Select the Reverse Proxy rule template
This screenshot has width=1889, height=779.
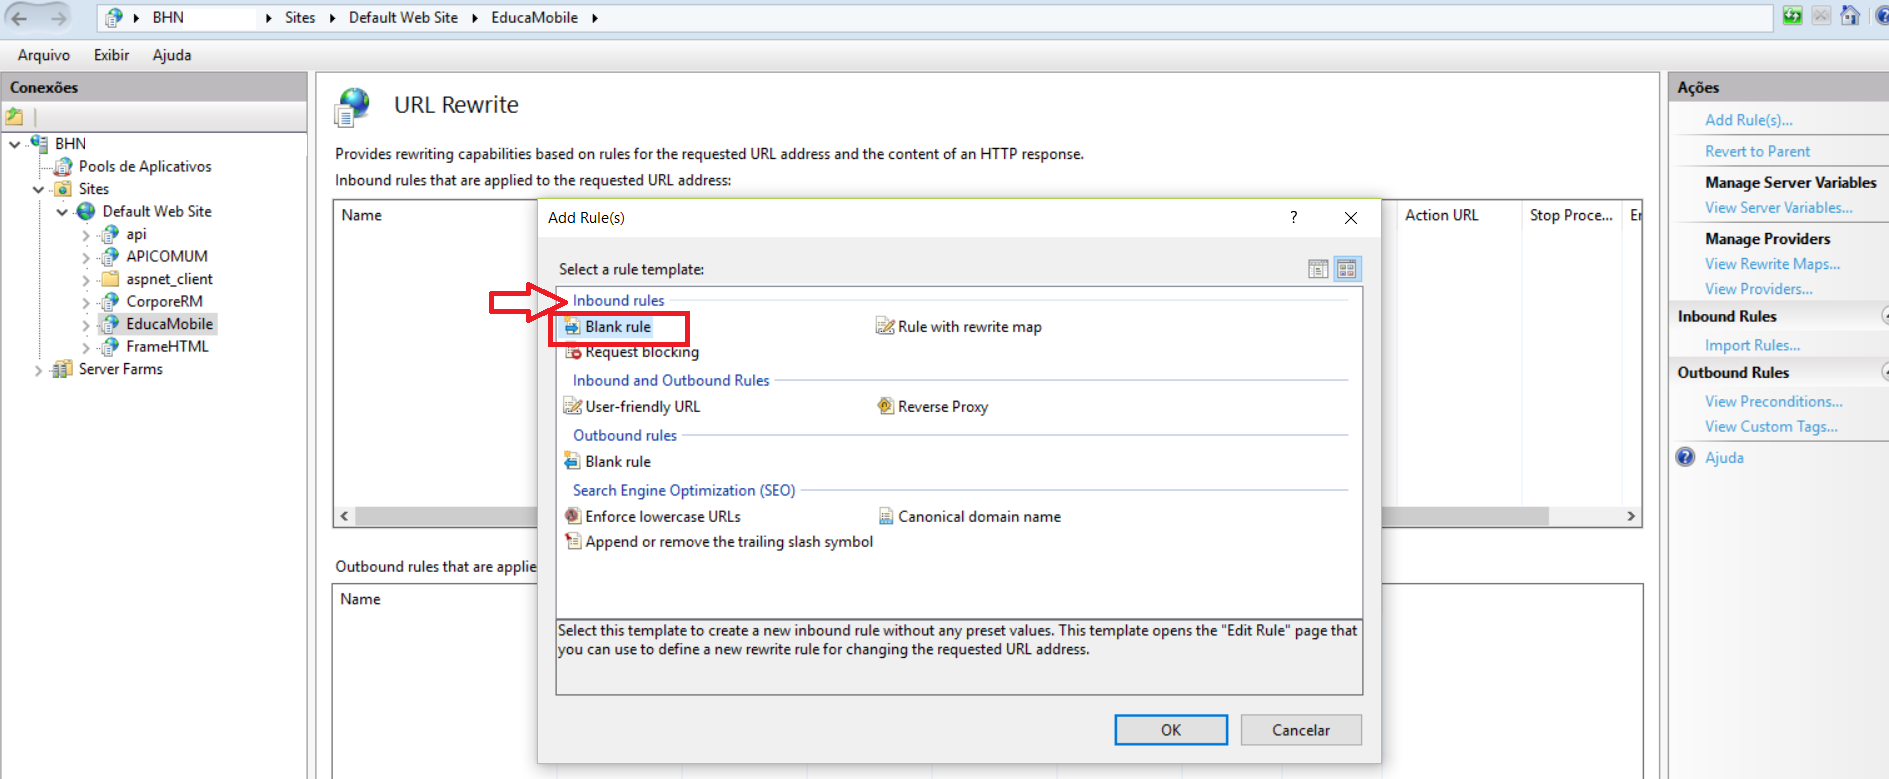click(x=942, y=407)
